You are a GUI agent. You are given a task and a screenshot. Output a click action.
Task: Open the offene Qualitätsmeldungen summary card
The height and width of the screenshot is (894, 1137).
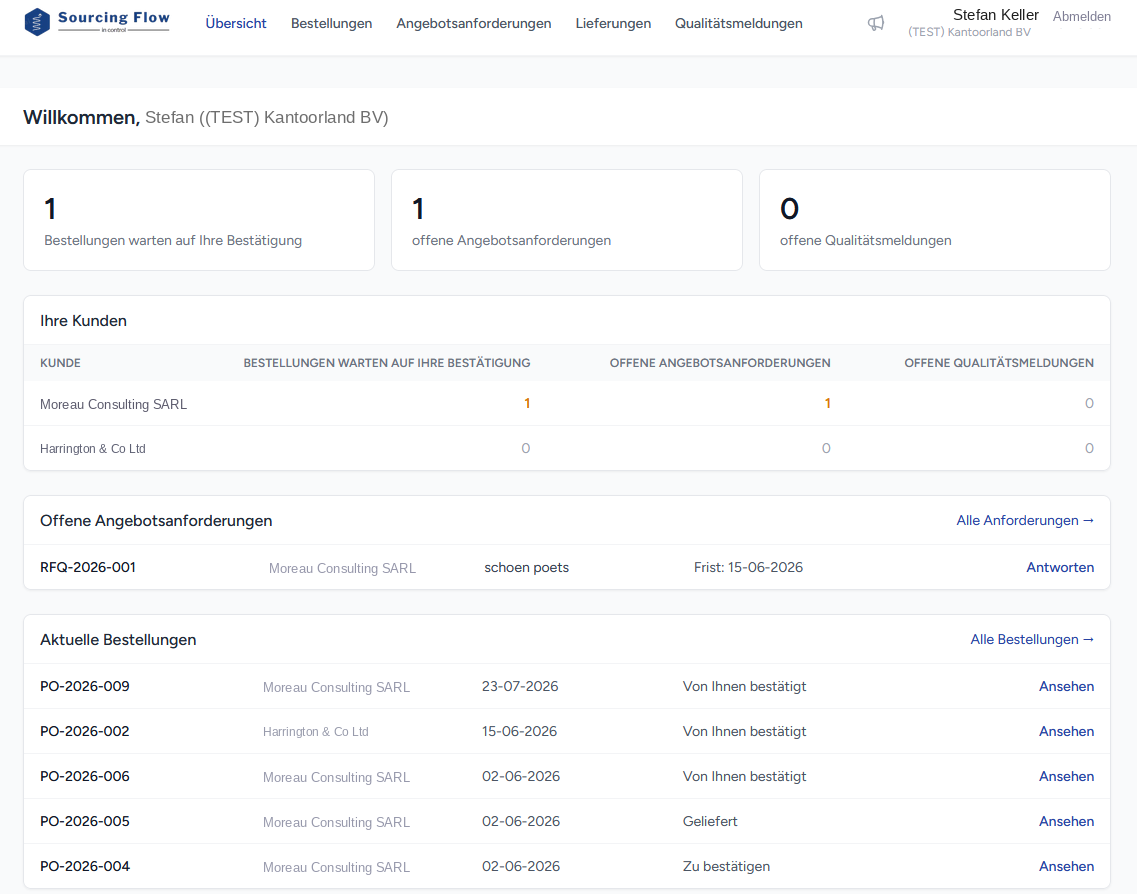coord(935,220)
